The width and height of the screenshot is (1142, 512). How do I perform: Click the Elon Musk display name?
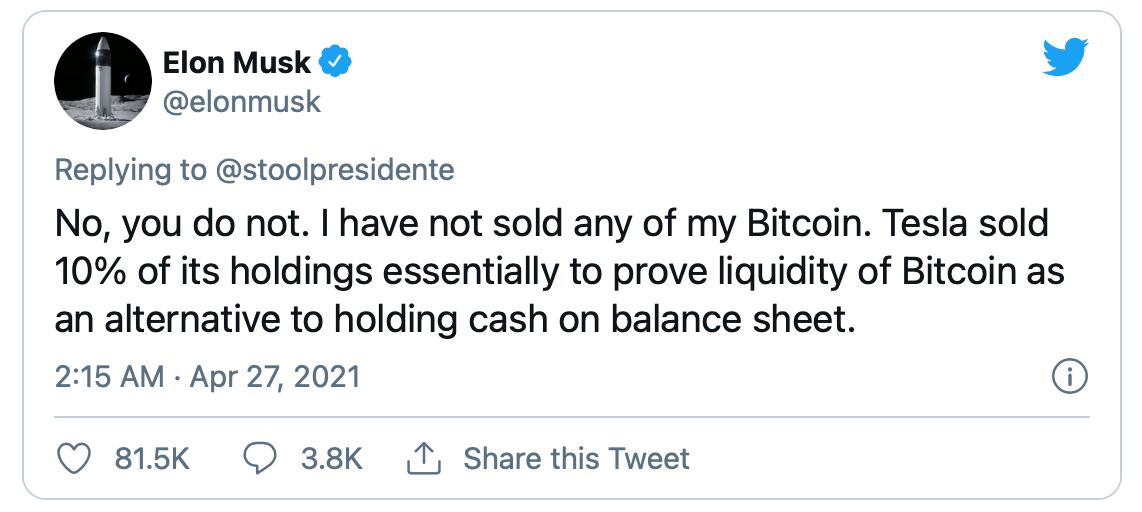coord(237,63)
